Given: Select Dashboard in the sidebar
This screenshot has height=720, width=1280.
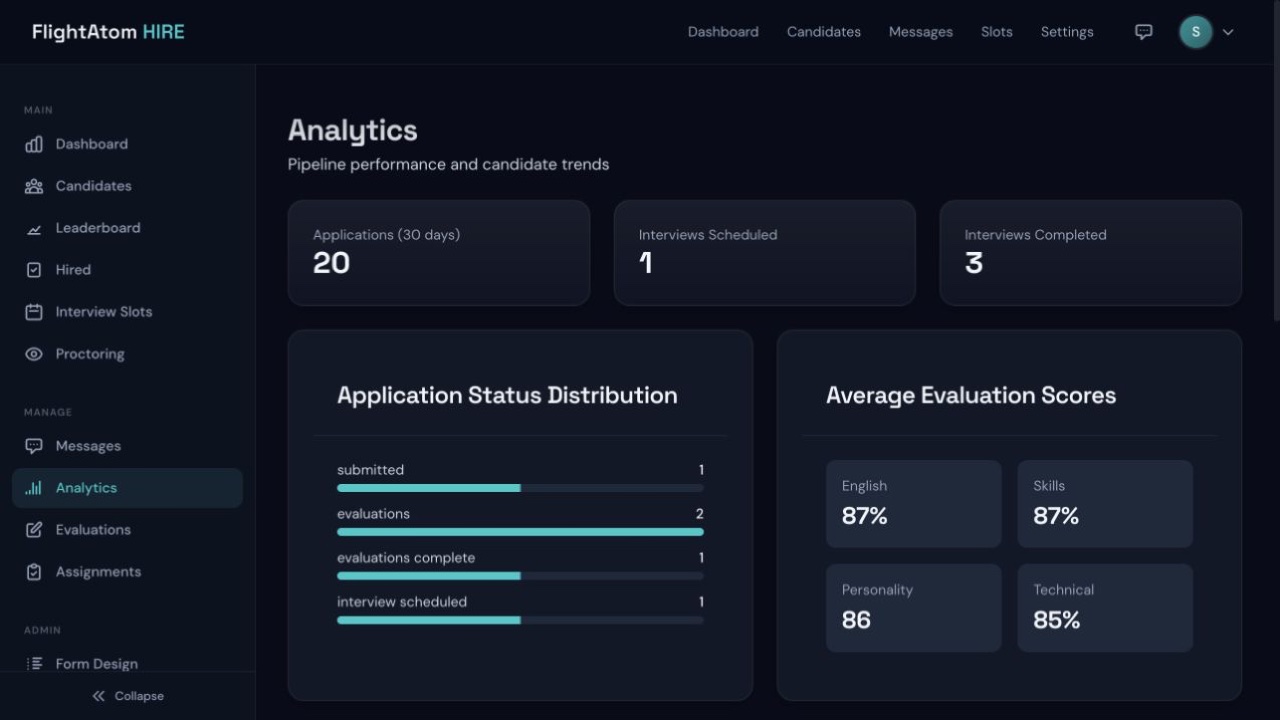Looking at the screenshot, I should pos(128,144).
